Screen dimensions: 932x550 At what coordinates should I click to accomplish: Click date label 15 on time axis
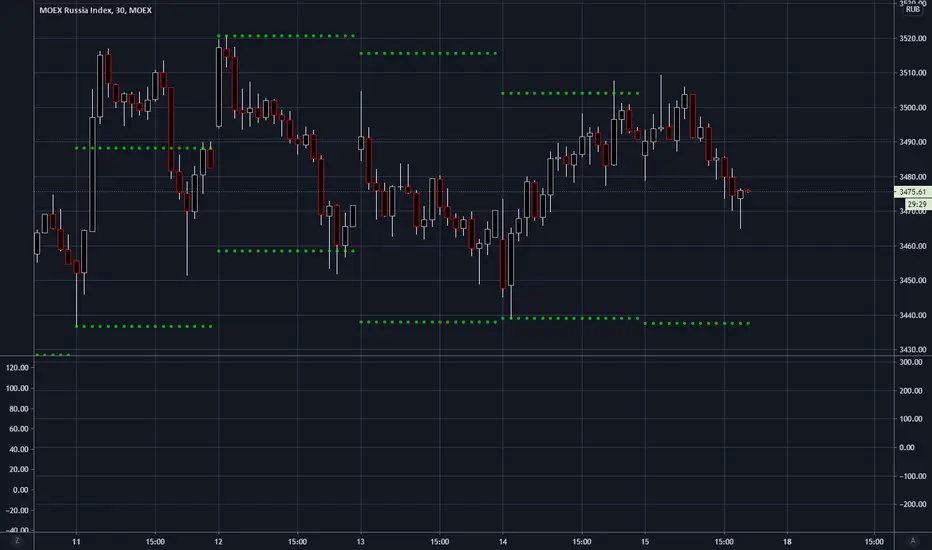point(645,542)
